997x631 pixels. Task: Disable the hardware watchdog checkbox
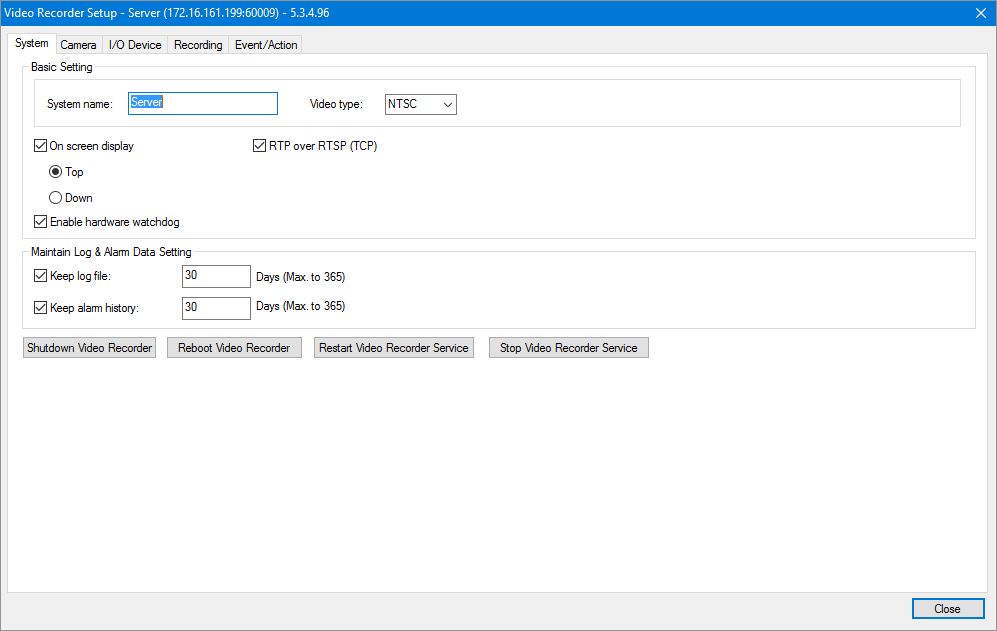41,222
